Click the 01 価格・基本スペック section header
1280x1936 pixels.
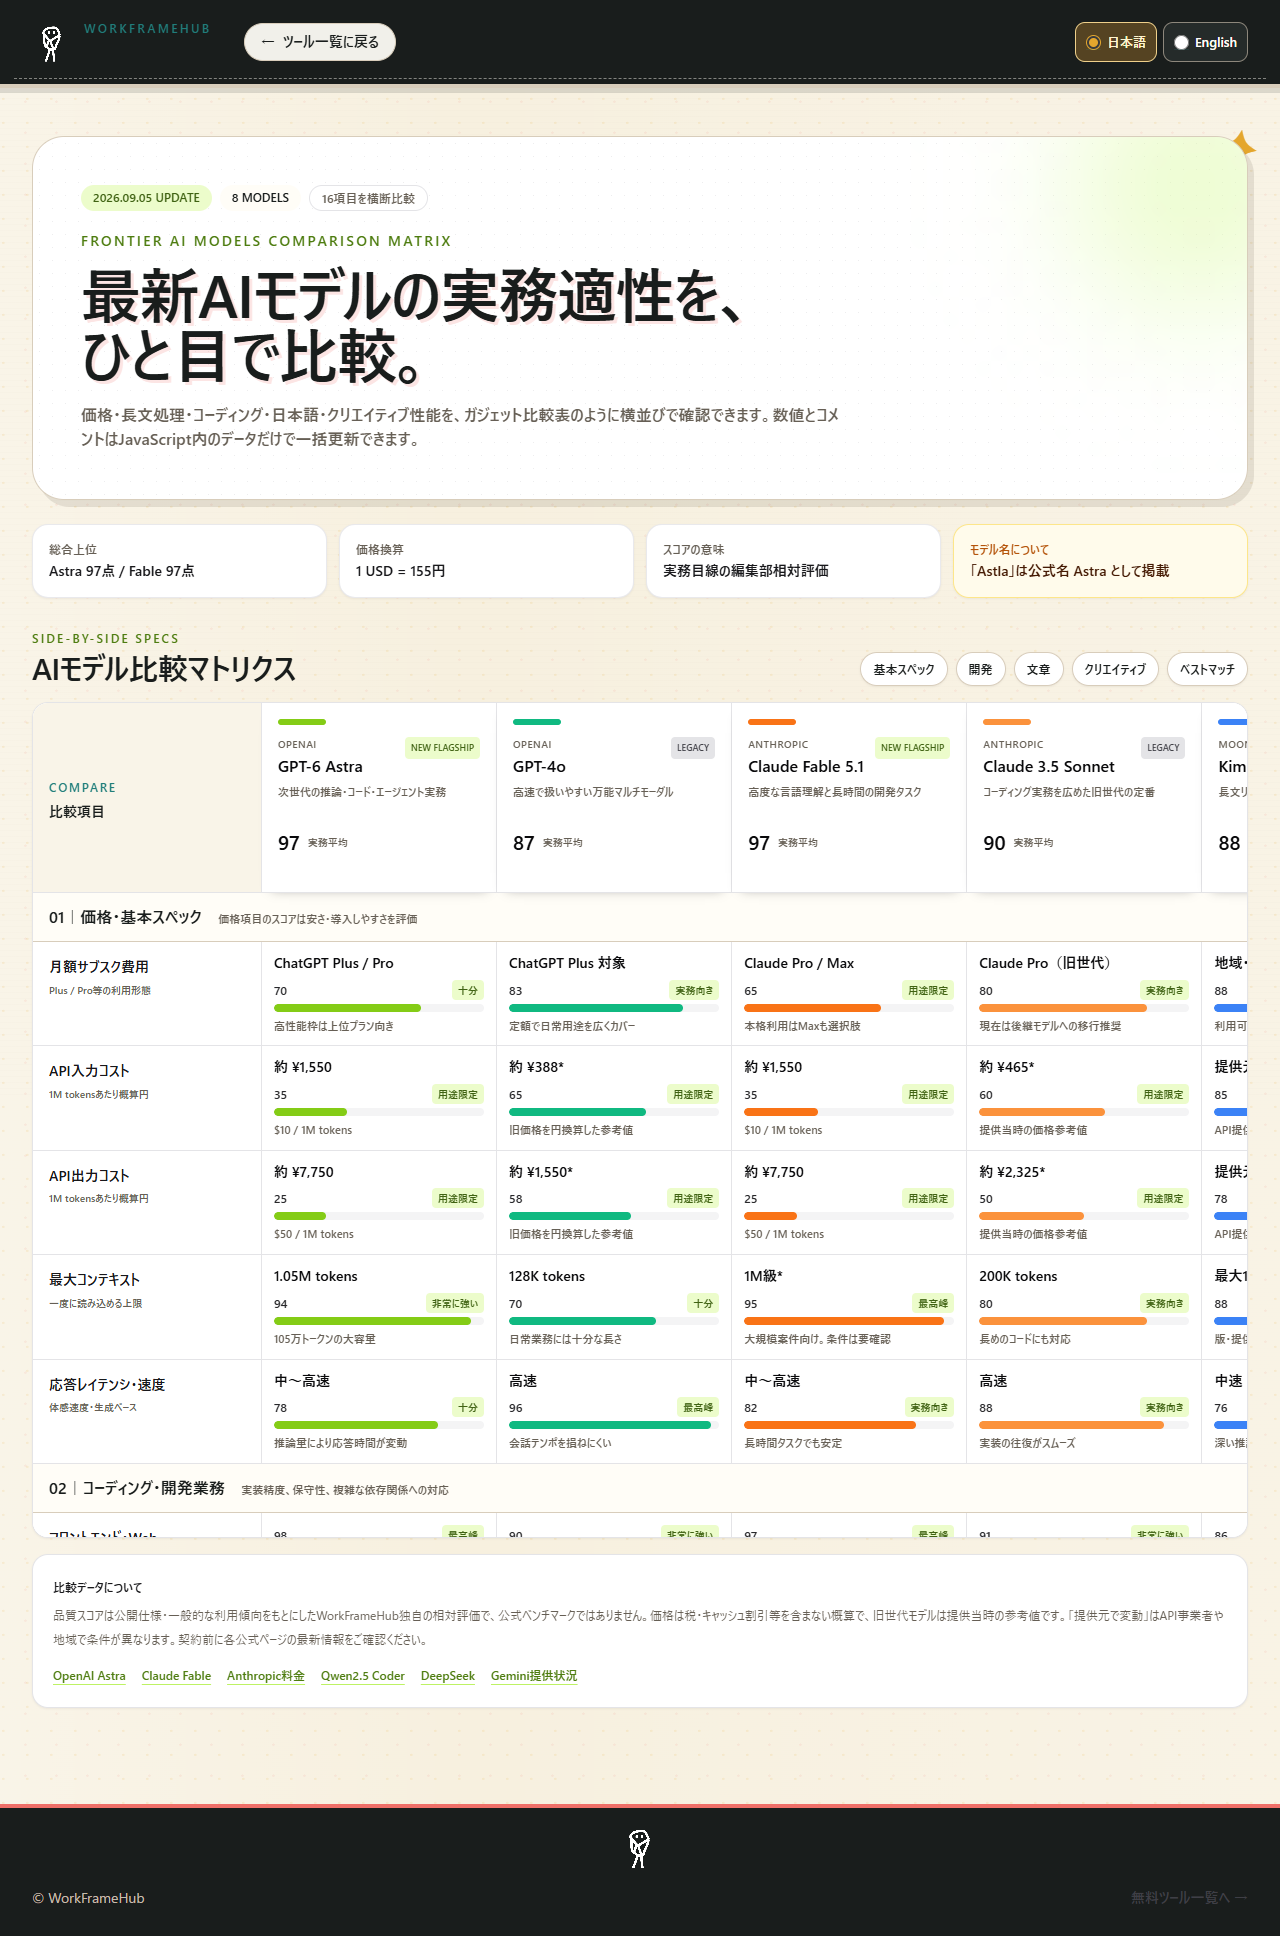click(640, 918)
